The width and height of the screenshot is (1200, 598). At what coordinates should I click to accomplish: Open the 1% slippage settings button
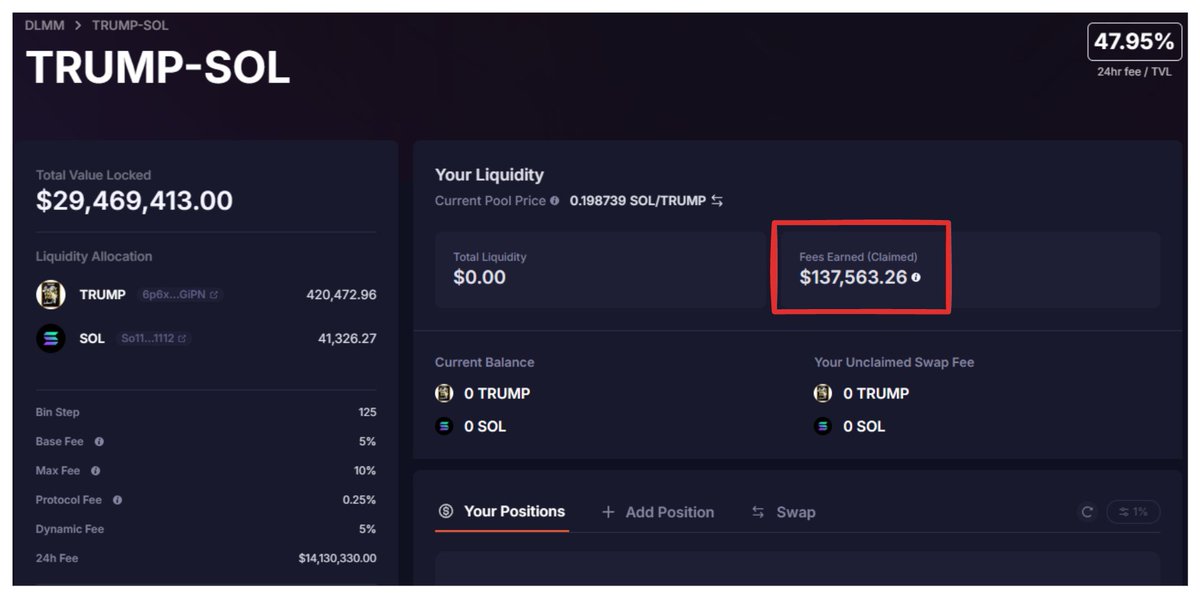1133,512
